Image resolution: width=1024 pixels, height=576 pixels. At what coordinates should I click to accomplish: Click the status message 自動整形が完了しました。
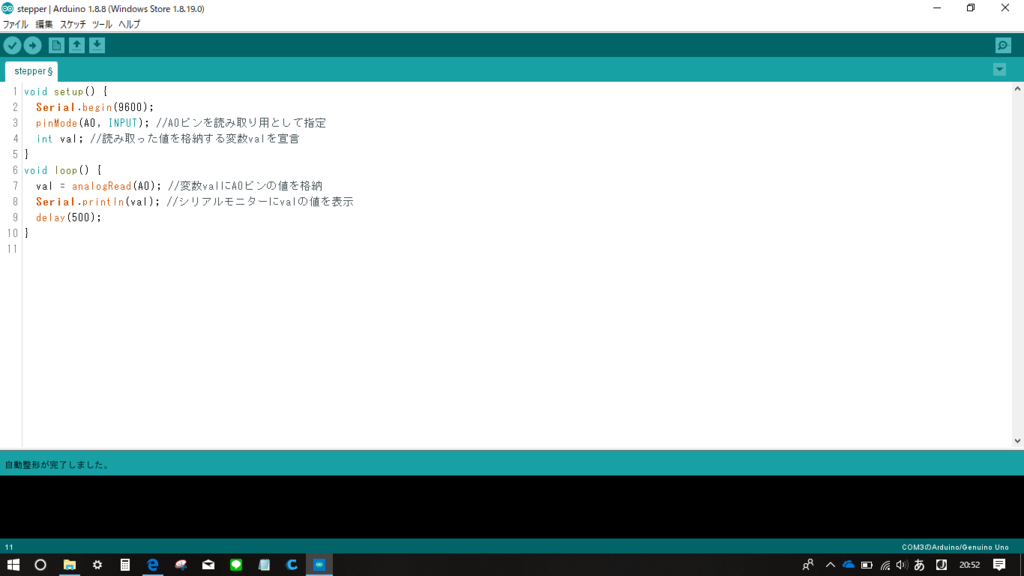pyautogui.click(x=57, y=465)
